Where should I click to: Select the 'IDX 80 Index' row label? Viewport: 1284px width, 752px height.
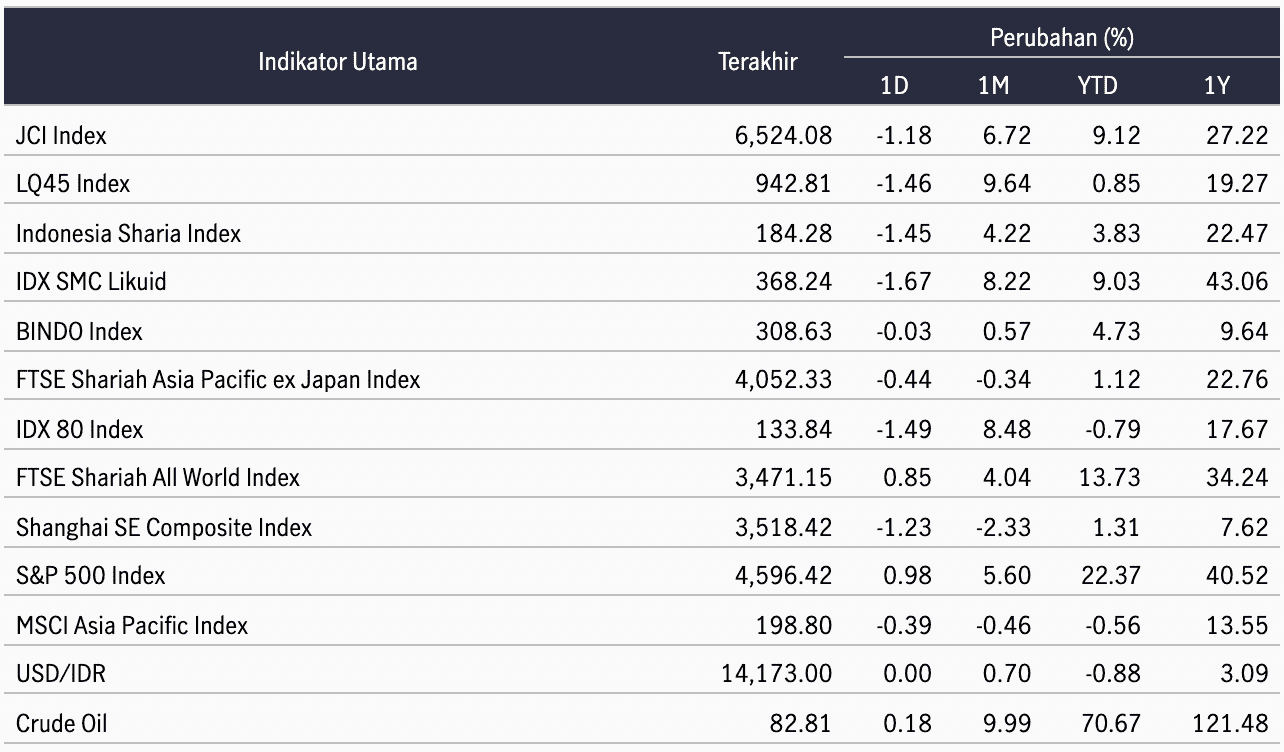click(x=80, y=429)
